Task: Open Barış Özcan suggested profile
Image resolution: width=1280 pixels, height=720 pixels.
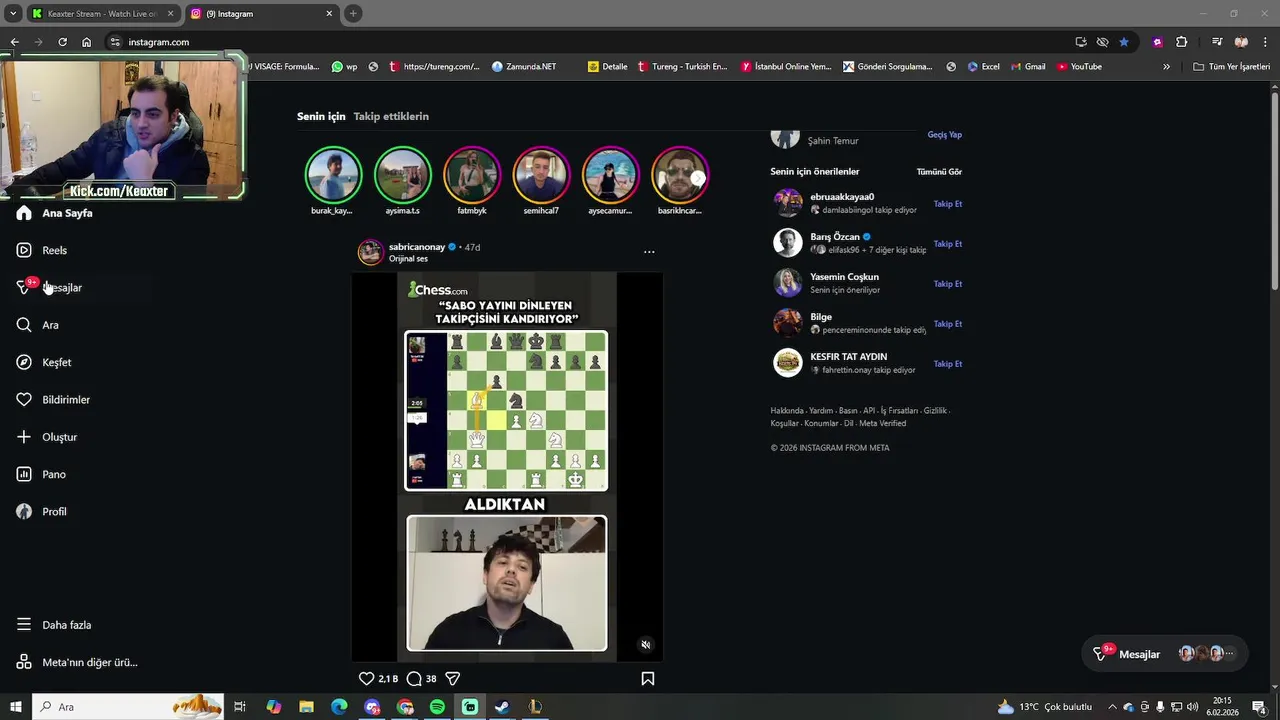Action: (x=835, y=237)
